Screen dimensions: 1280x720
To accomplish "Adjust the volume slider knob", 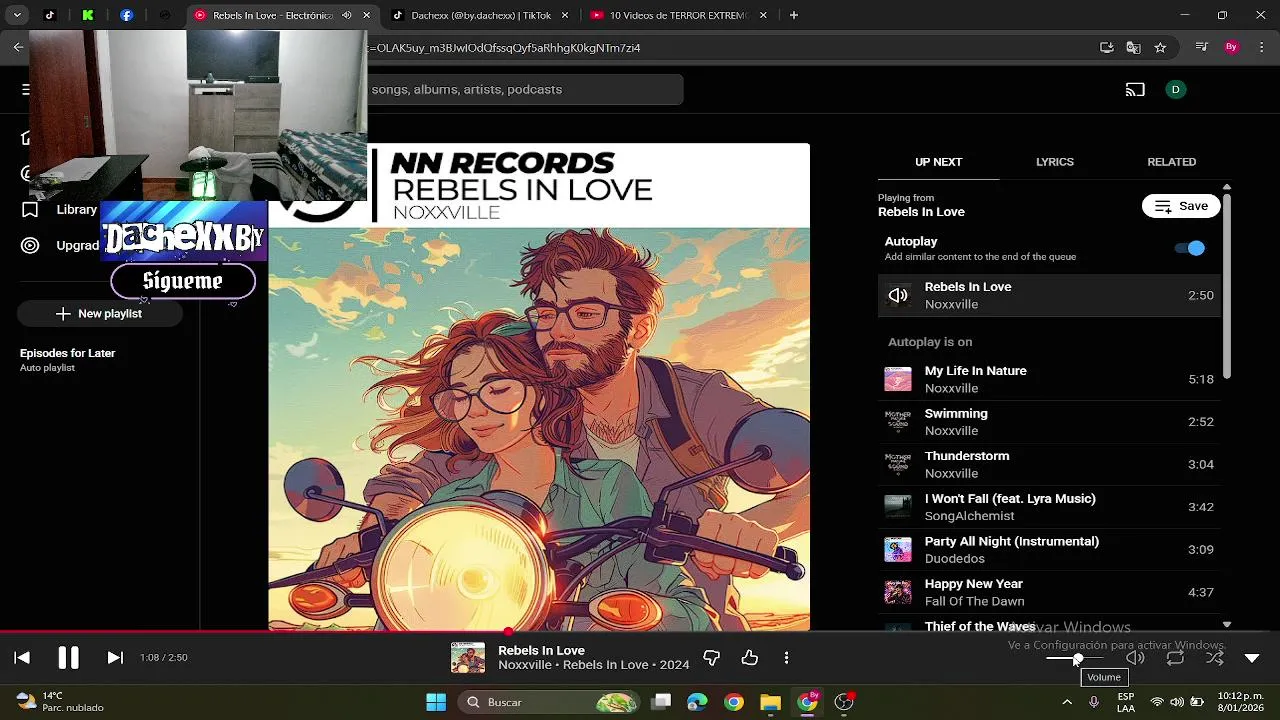I will click(x=1078, y=658).
